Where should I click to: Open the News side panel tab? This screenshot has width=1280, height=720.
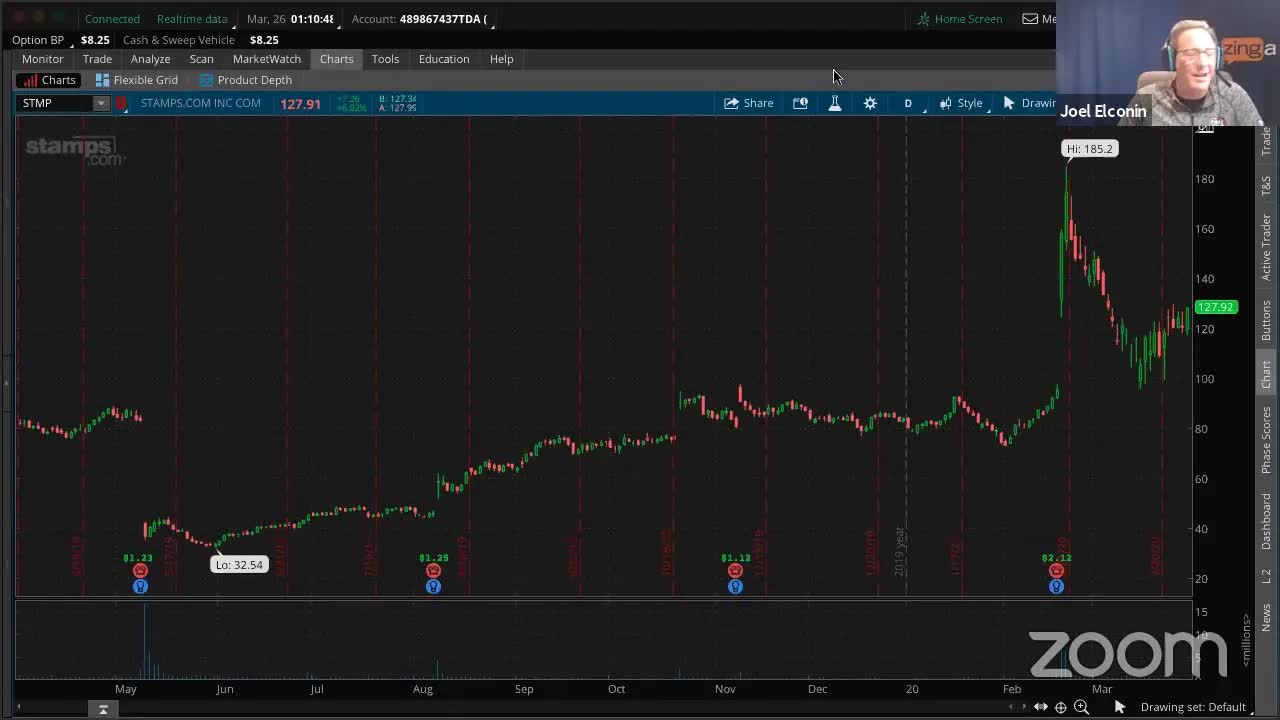point(1266,617)
